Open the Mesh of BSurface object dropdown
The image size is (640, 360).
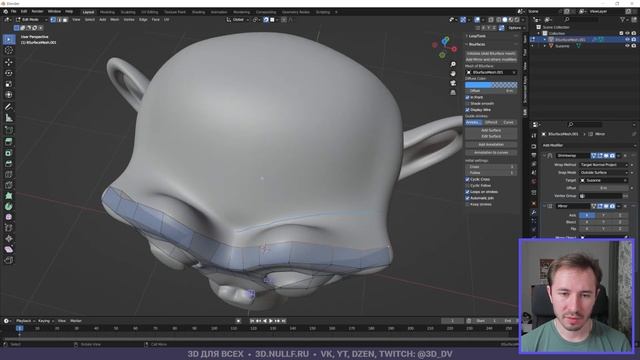[491, 72]
